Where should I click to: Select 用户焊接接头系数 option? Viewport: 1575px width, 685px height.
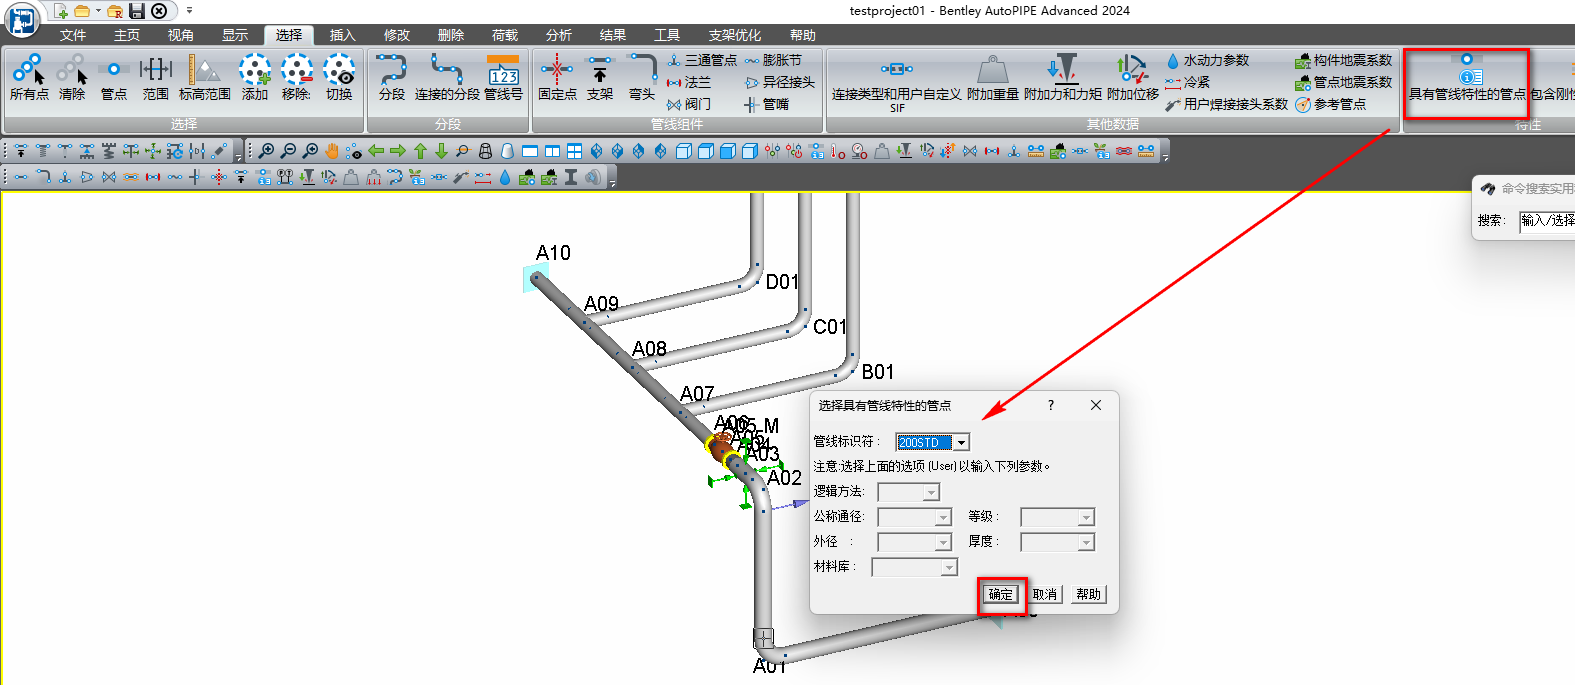click(x=1227, y=104)
